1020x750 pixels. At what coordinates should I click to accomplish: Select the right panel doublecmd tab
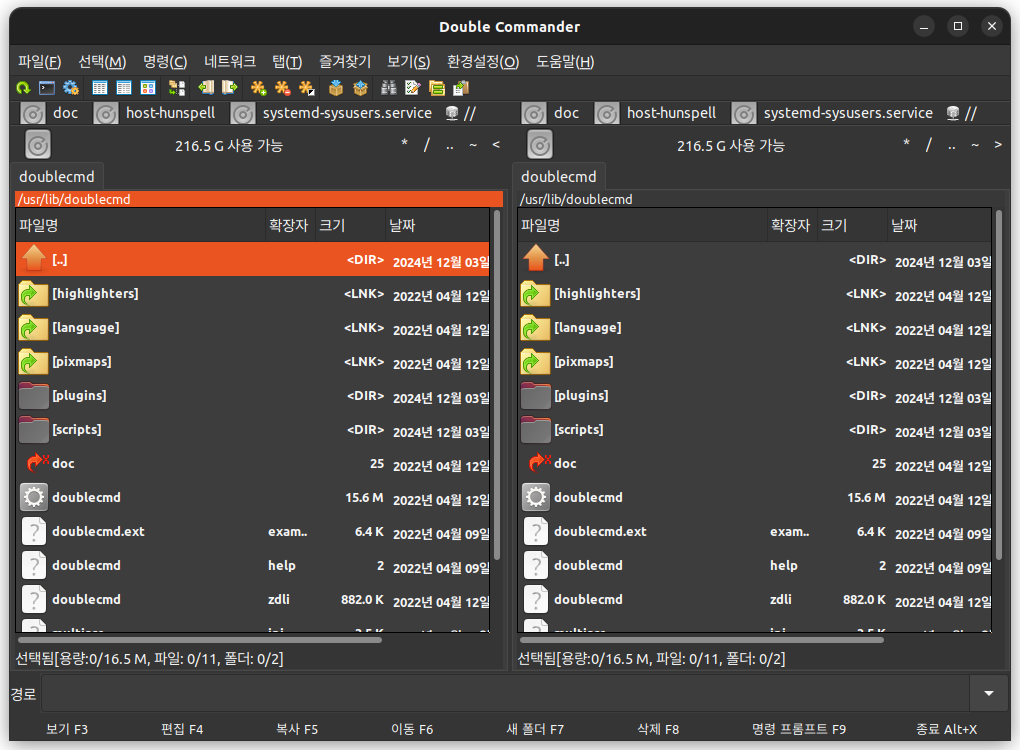tap(559, 177)
